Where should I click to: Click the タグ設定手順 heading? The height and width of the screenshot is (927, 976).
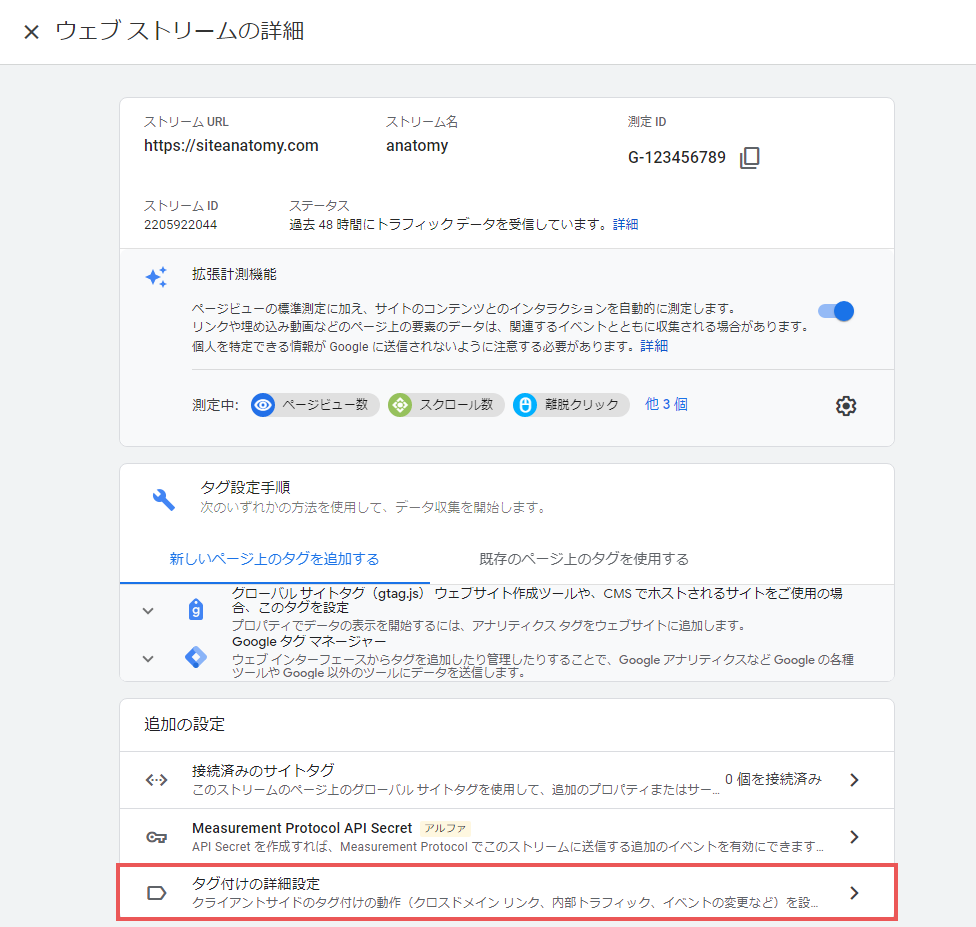coord(245,487)
